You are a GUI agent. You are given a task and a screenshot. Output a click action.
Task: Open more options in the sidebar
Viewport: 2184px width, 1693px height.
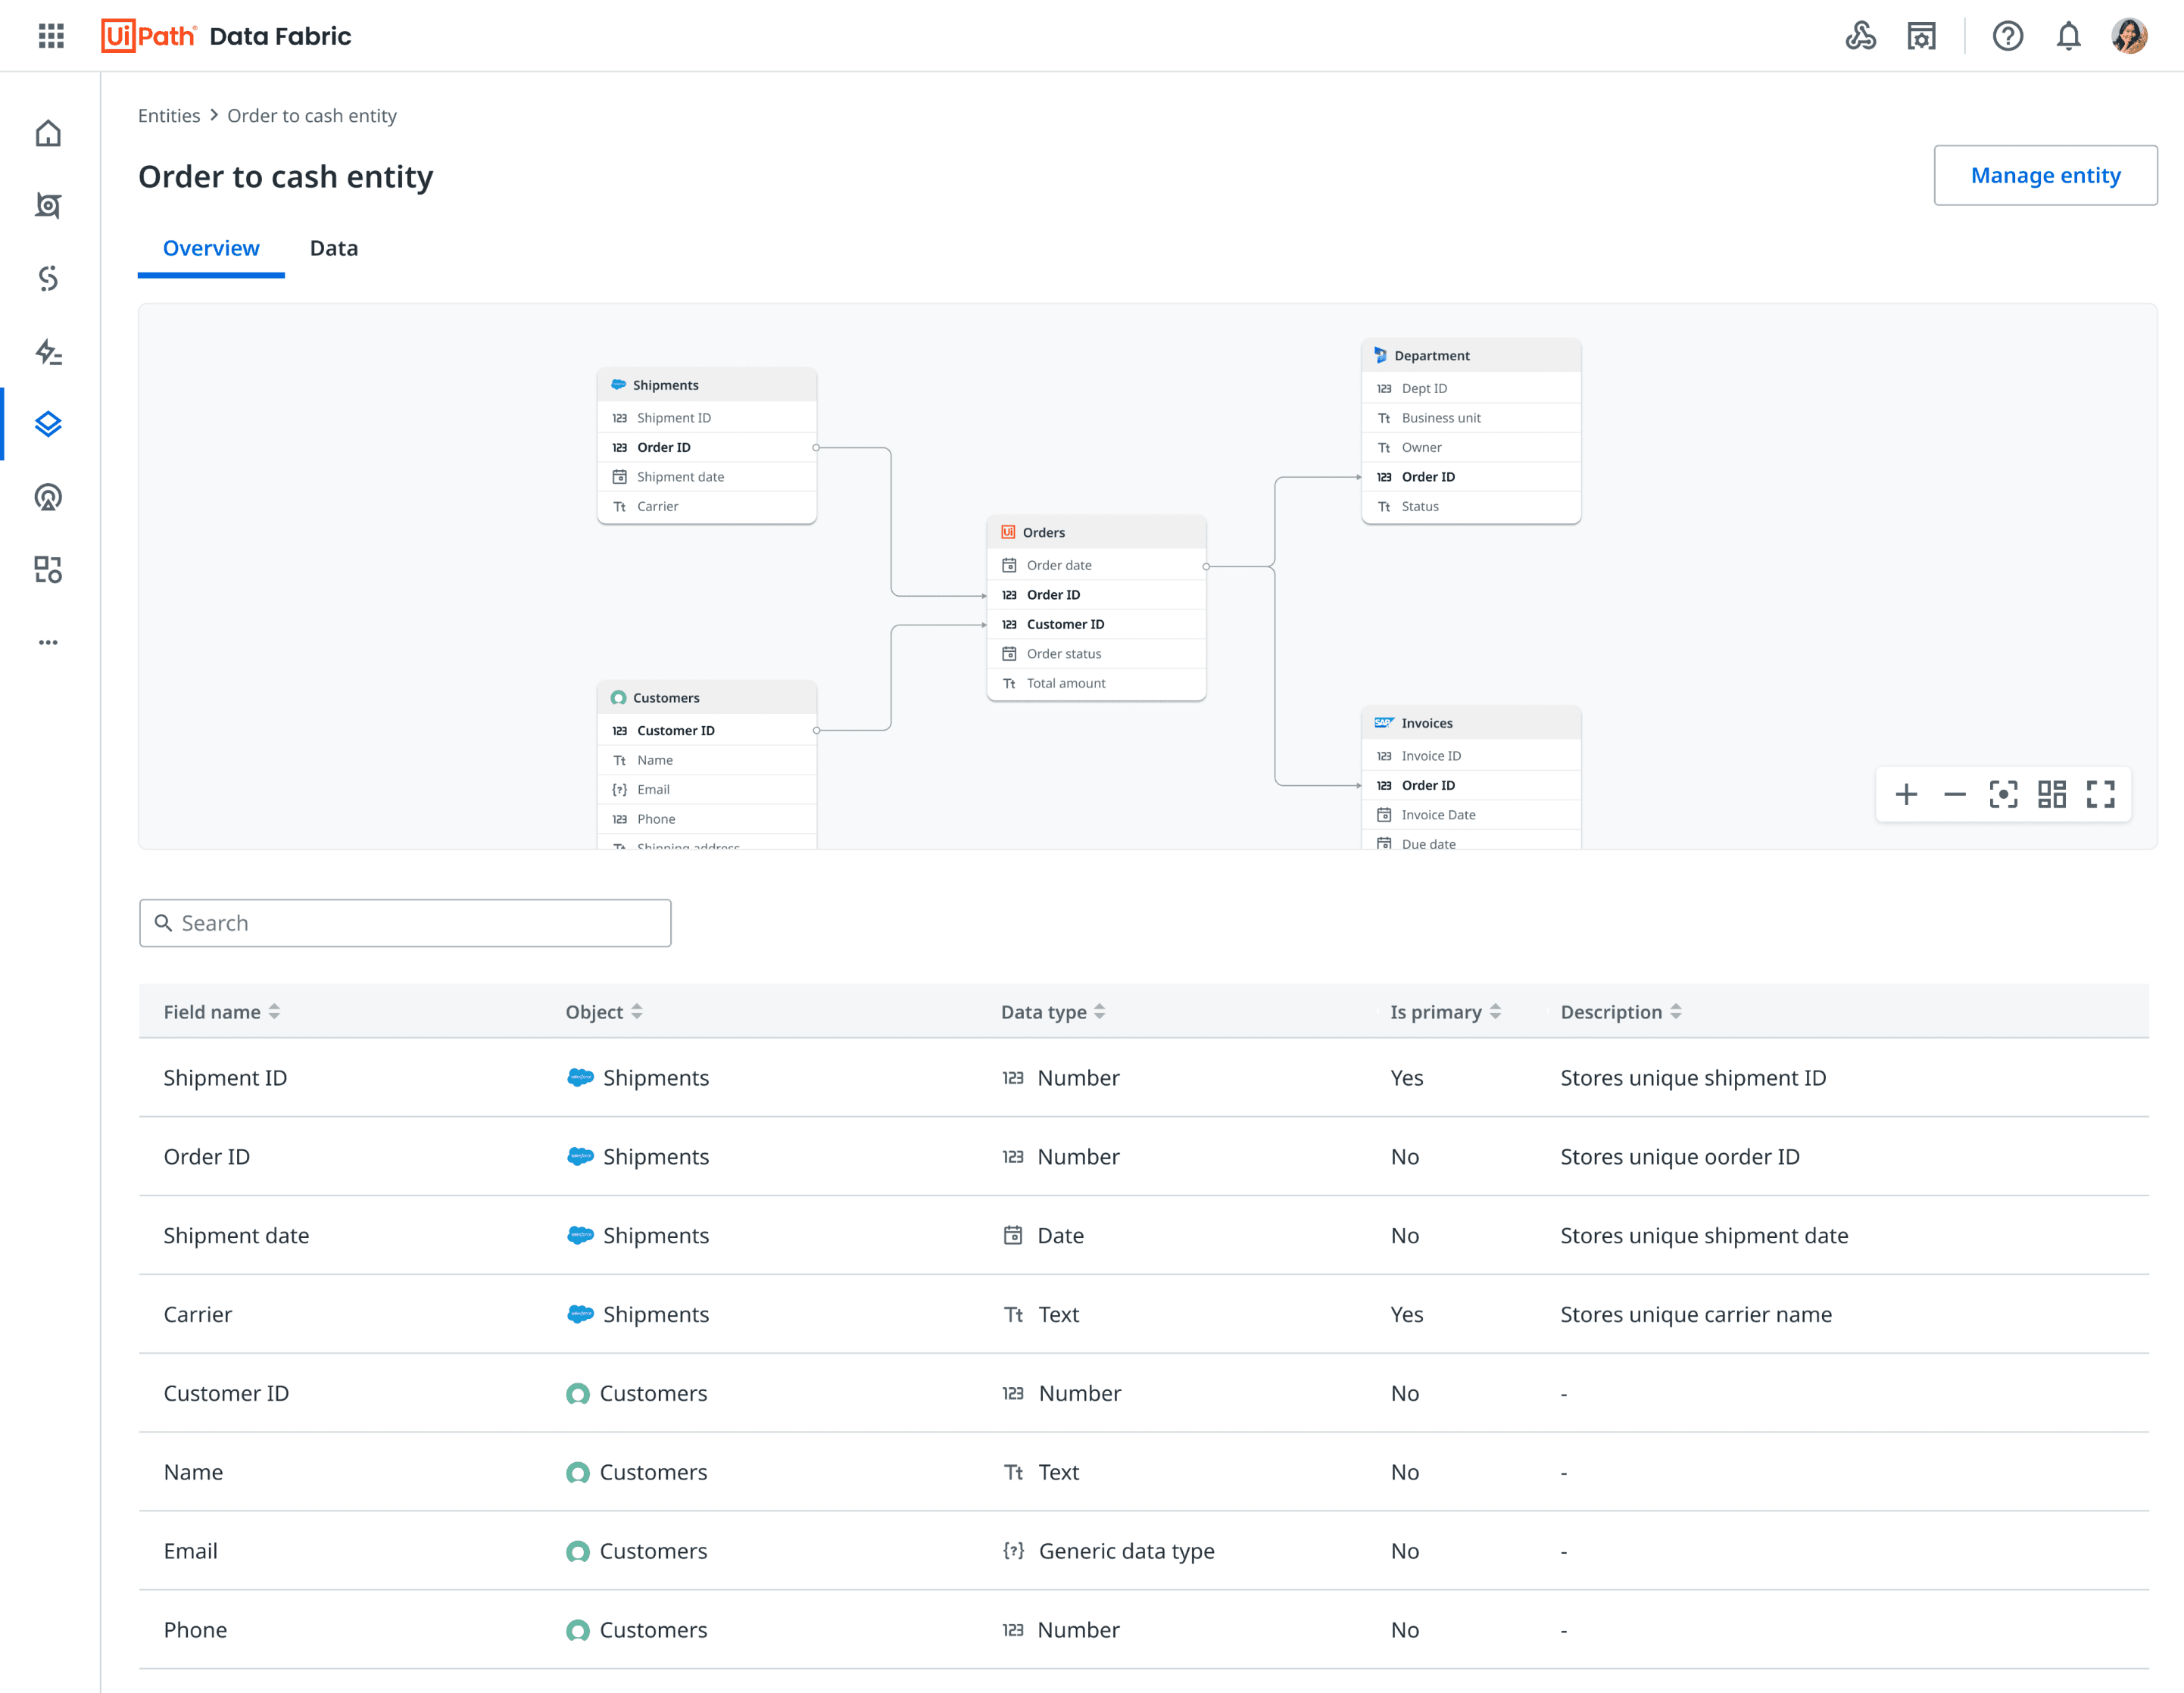pyautogui.click(x=48, y=642)
